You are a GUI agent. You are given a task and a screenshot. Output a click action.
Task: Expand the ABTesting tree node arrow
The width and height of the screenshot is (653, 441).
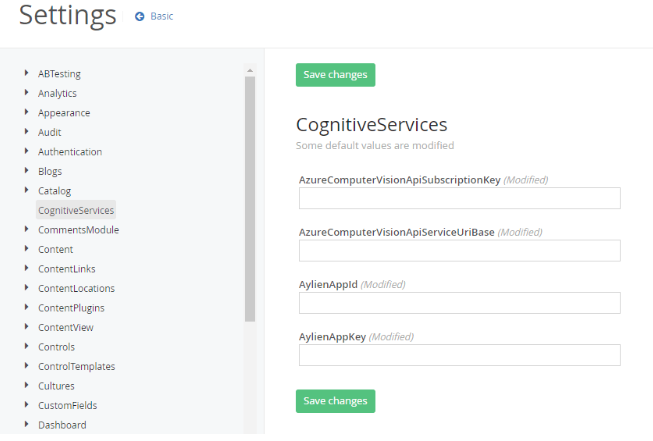(x=27, y=73)
